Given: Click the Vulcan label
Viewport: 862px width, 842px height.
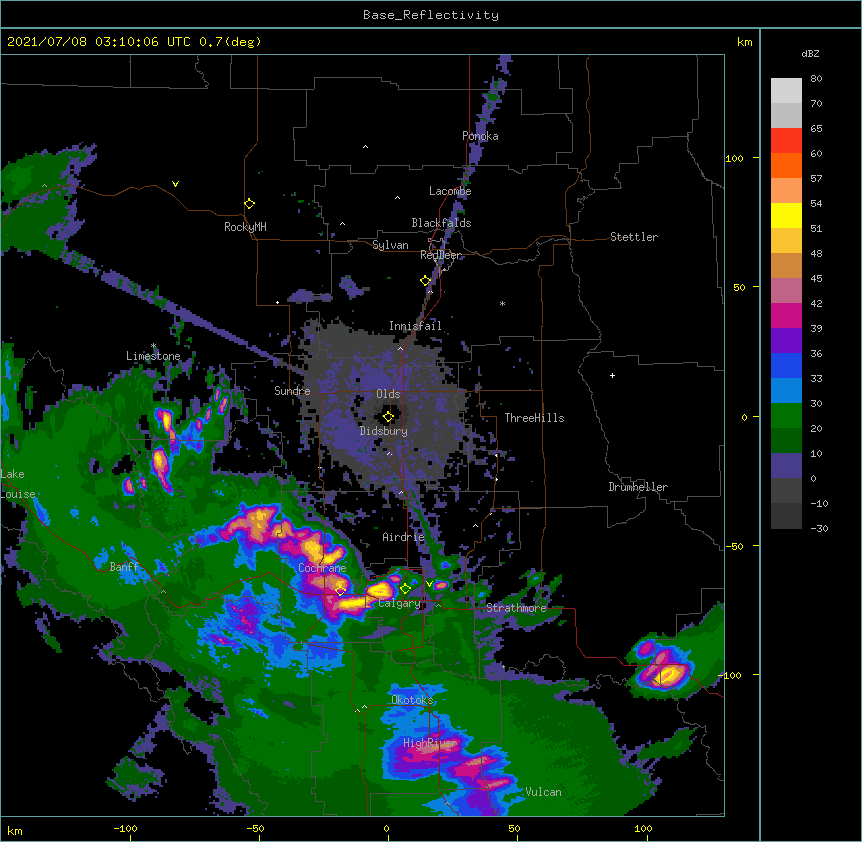Looking at the screenshot, I should [x=544, y=792].
